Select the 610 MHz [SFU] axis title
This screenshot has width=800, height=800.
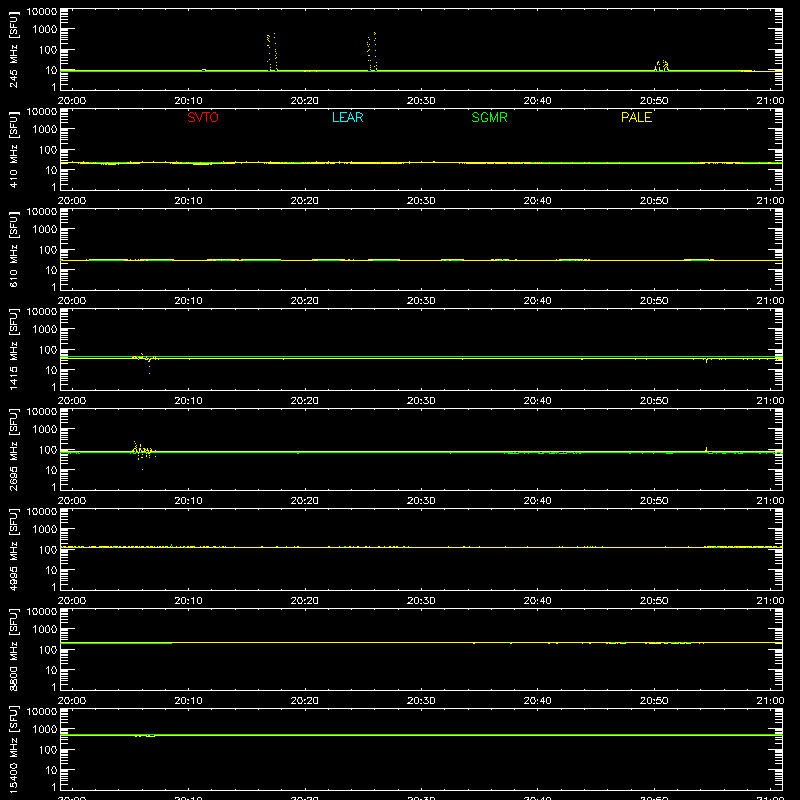tap(13, 249)
